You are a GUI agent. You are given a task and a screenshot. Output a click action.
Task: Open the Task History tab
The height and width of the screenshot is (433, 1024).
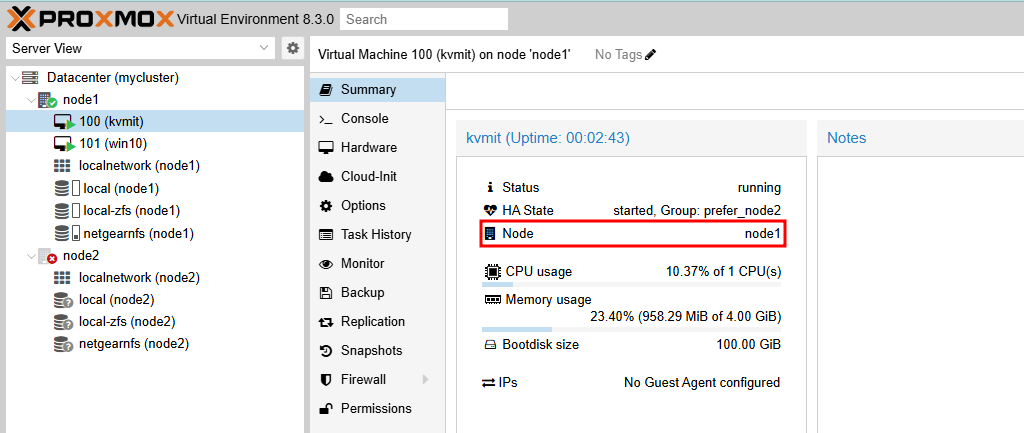[377, 234]
